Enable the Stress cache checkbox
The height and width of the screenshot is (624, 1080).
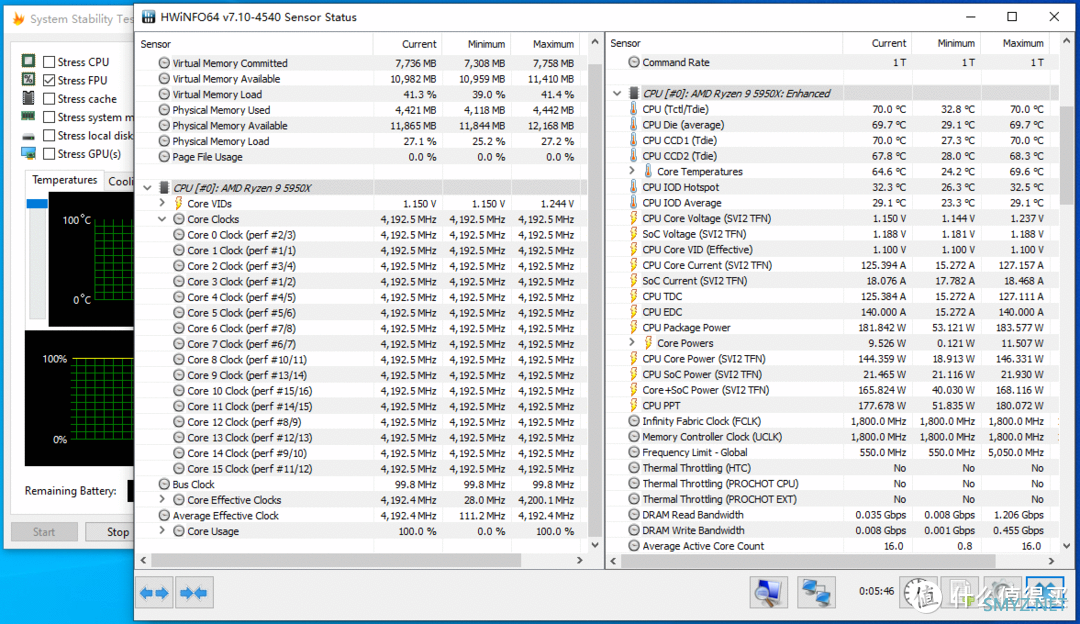[x=49, y=98]
